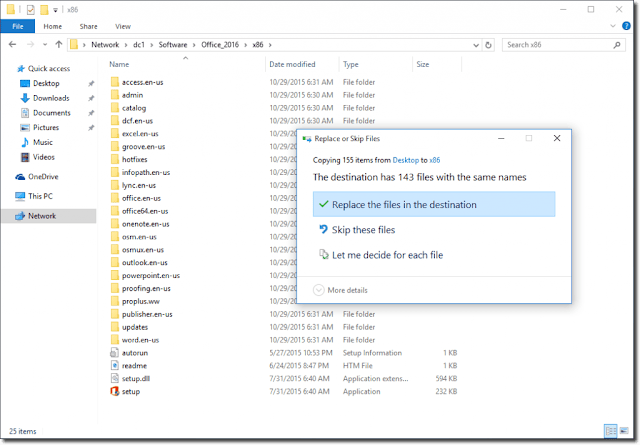
Task: Click dc1 in the address breadcrumb
Action: tap(139, 45)
